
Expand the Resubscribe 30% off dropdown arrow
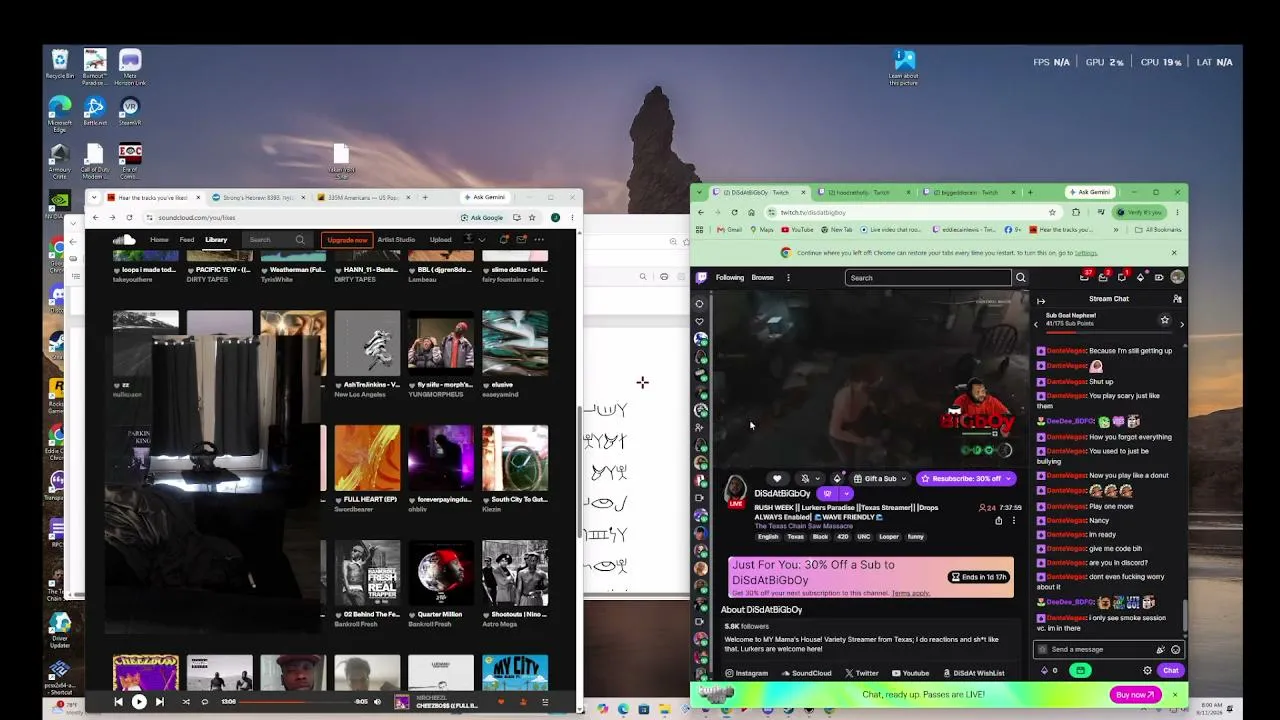pyautogui.click(x=1008, y=479)
